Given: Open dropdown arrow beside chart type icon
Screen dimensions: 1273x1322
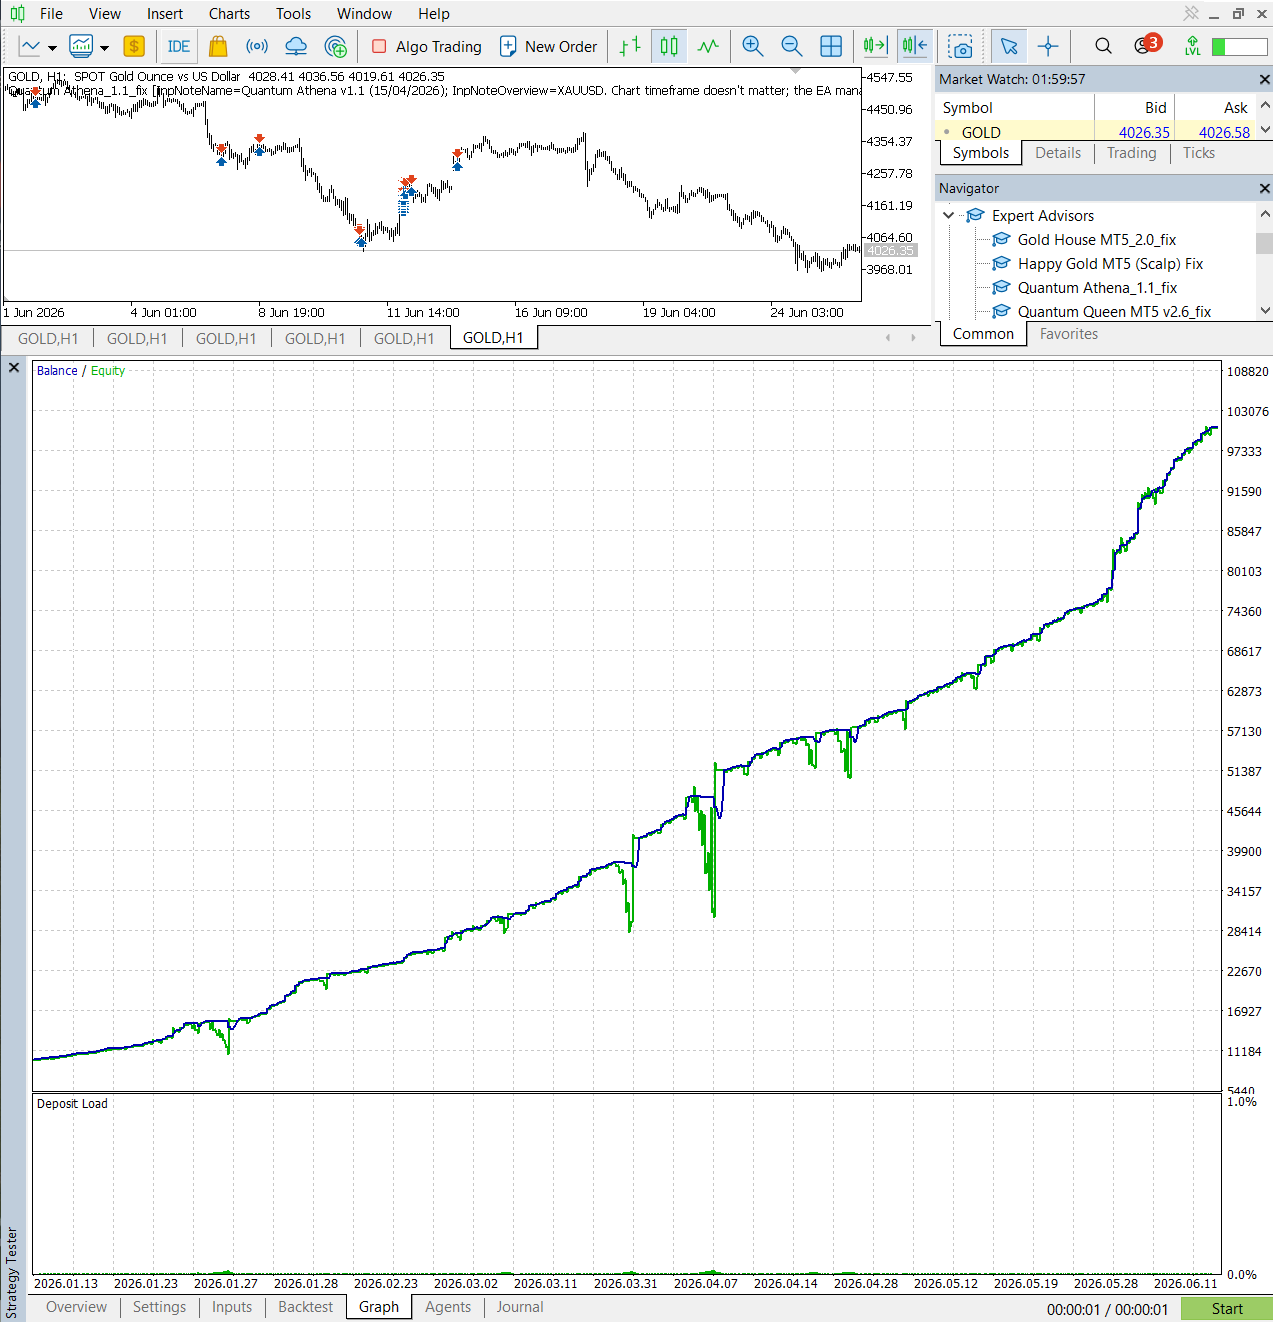Looking at the screenshot, I should coord(52,47).
